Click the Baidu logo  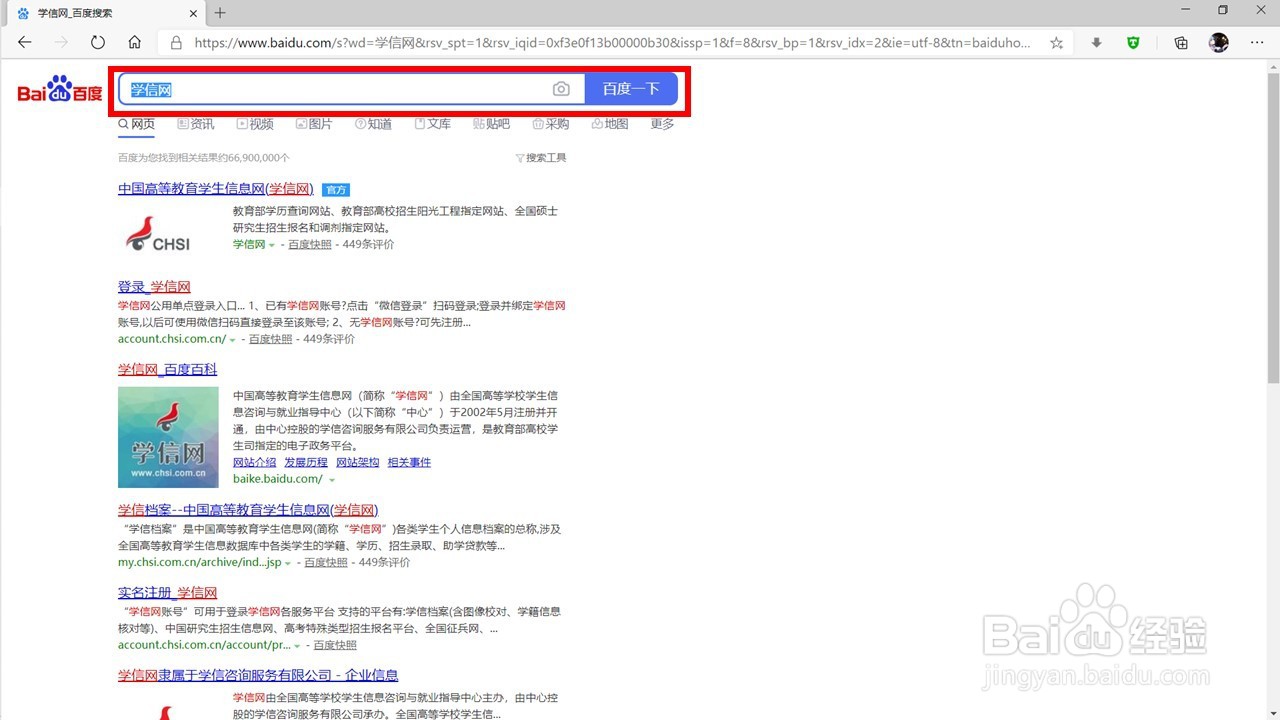(60, 90)
